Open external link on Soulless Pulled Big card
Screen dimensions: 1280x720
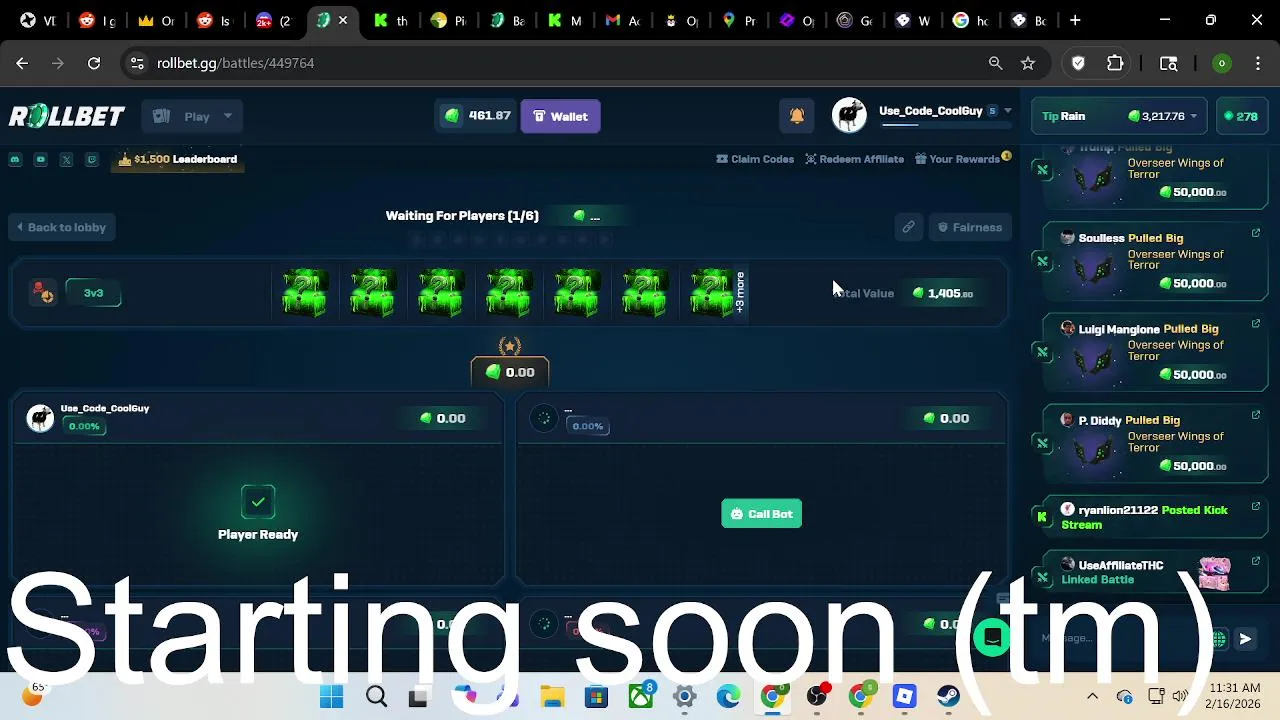pyautogui.click(x=1256, y=233)
